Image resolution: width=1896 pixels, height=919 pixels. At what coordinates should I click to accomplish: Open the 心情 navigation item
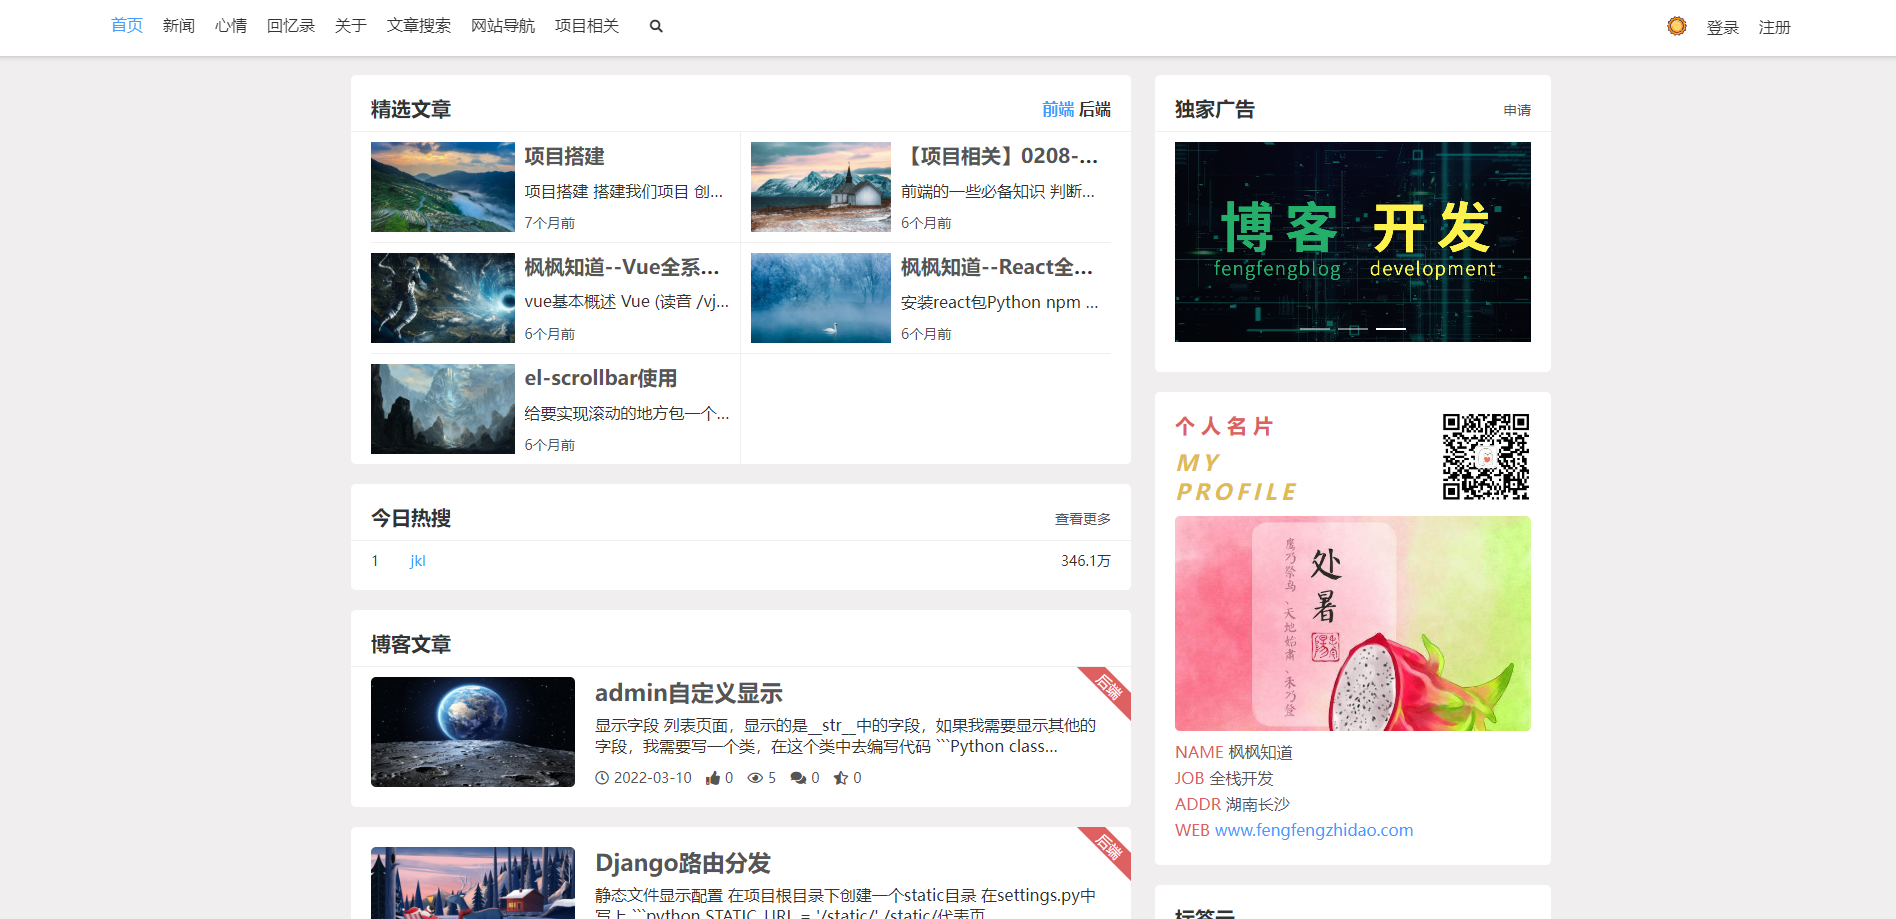coord(231,26)
